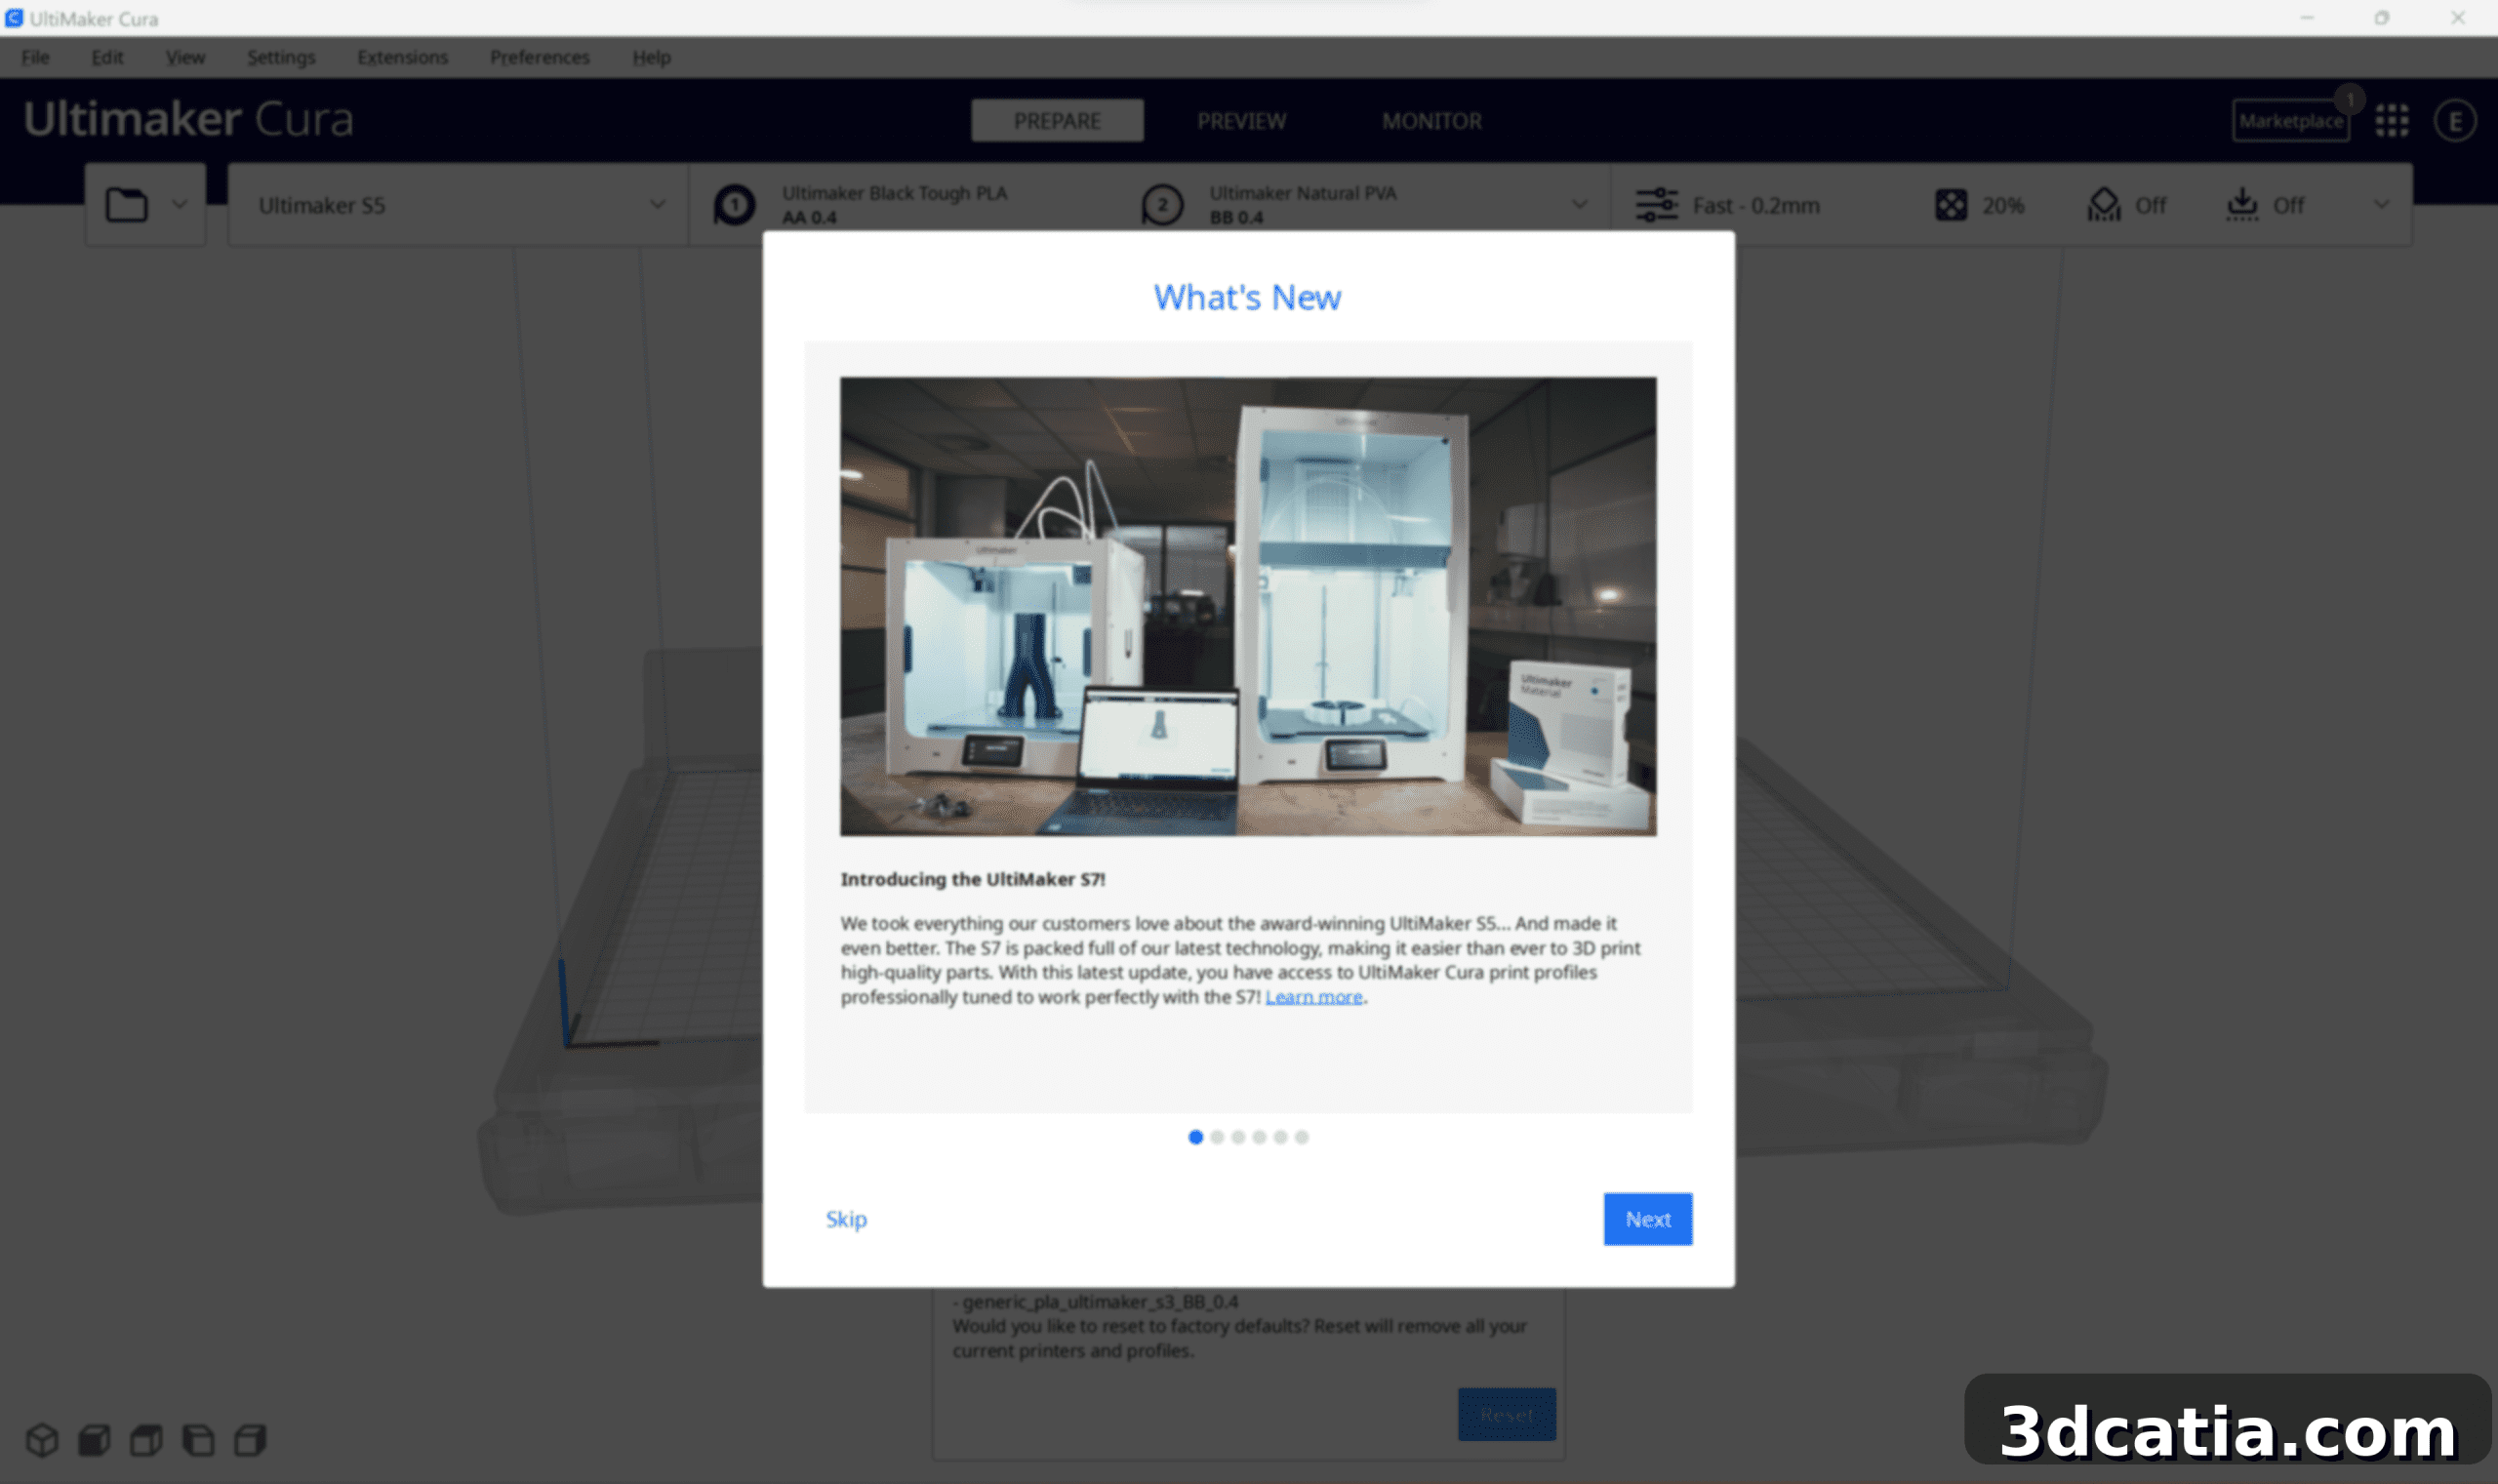Viewport: 2498px width, 1484px height.
Task: Go to second What's New page dot
Action: click(1217, 1137)
